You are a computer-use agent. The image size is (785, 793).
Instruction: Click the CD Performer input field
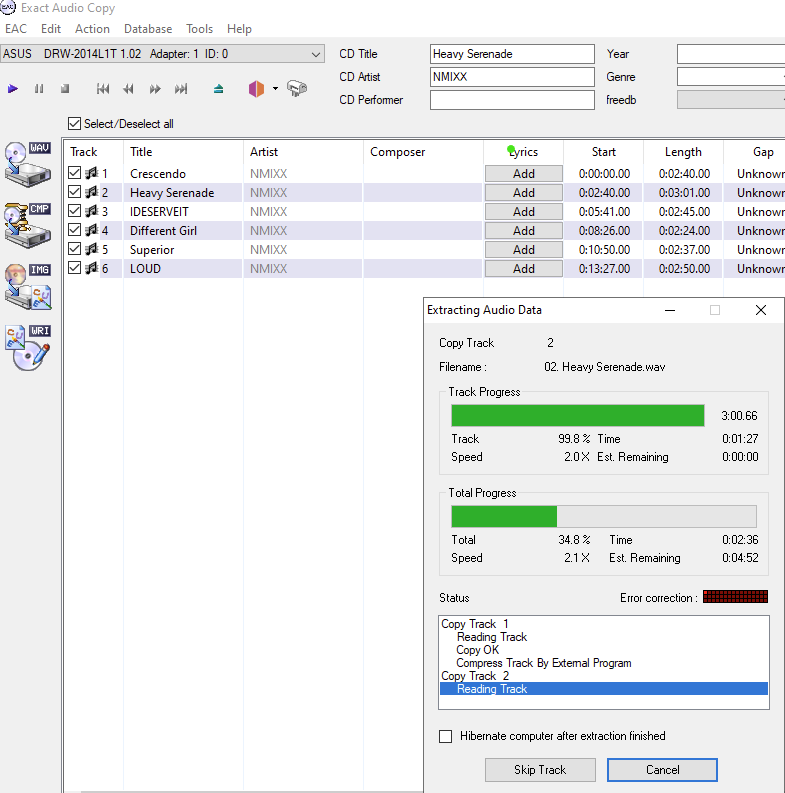tap(512, 100)
